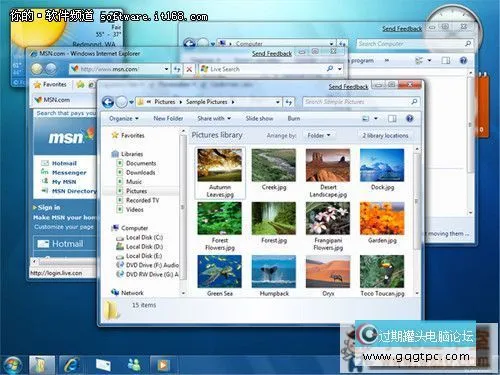Click Burn in Pictures toolbar
The height and width of the screenshot is (375, 500).
tap(294, 118)
